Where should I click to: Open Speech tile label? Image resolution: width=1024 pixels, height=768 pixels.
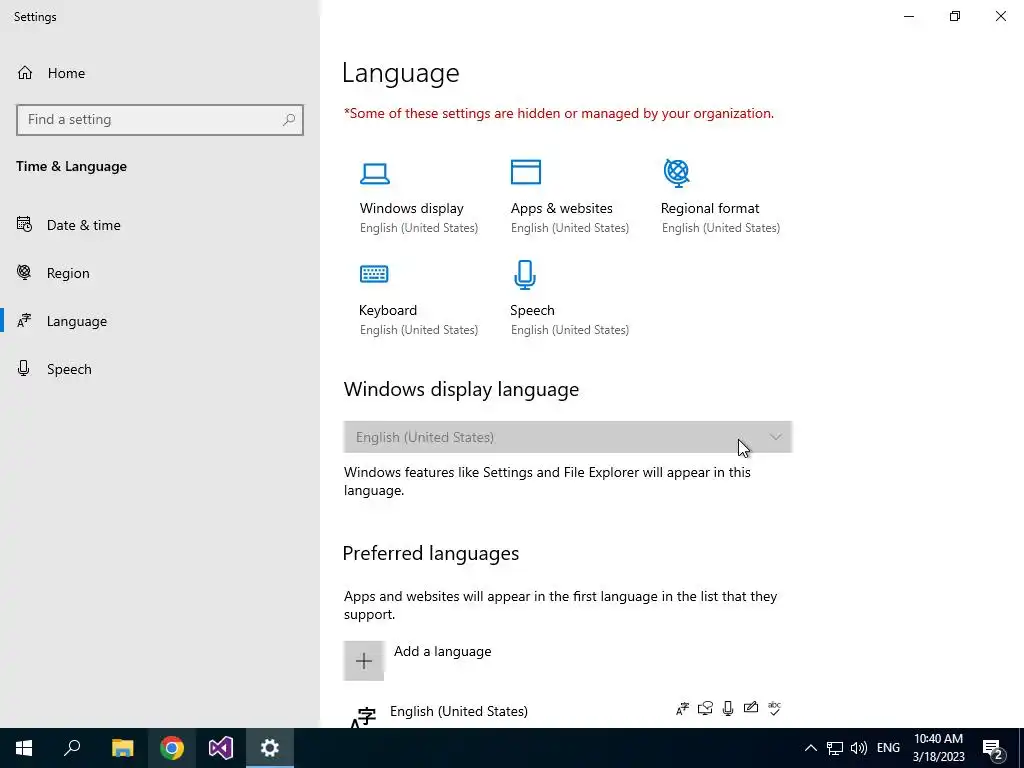[x=532, y=310]
